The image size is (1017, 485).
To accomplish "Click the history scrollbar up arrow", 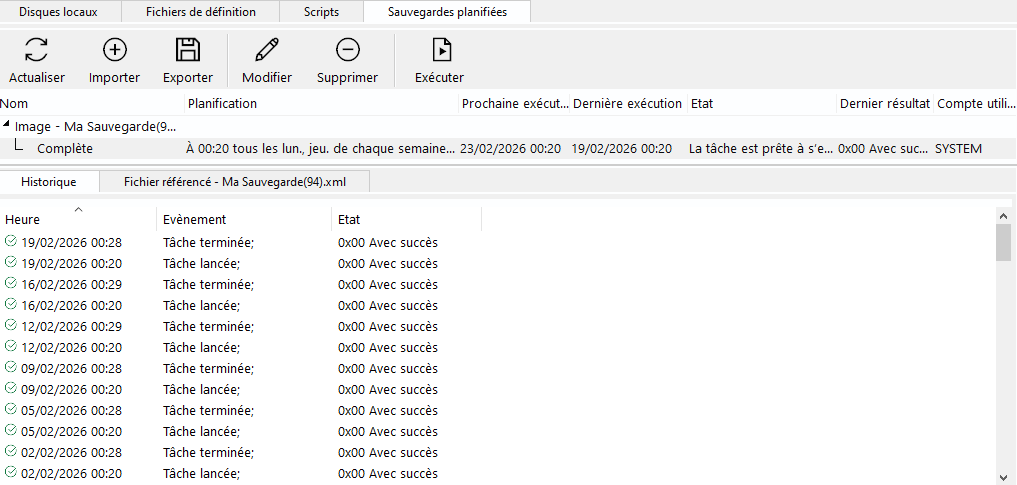I will tap(1003, 216).
